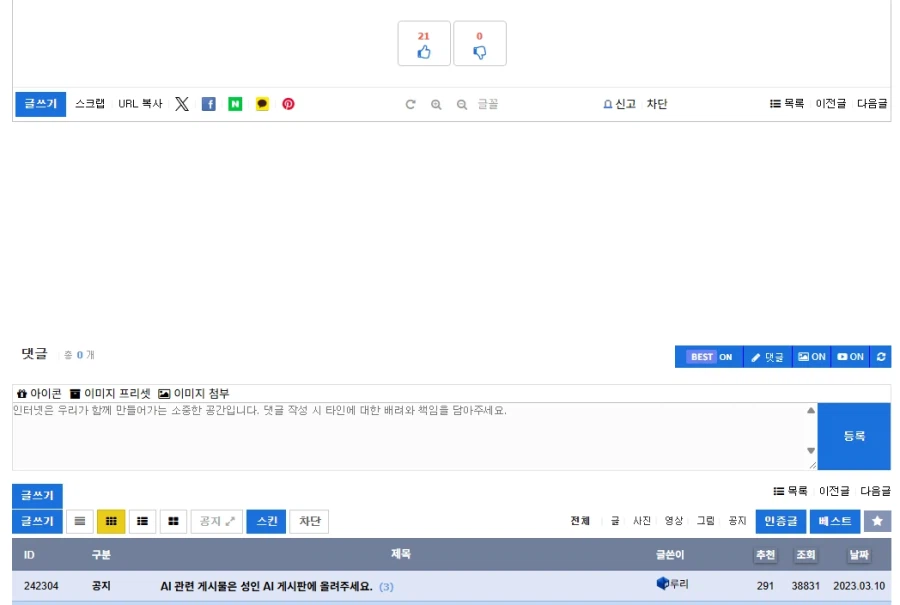Viewport: 900px width, 605px height.
Task: Toggle 공지 expand notices button
Action: pos(216,521)
